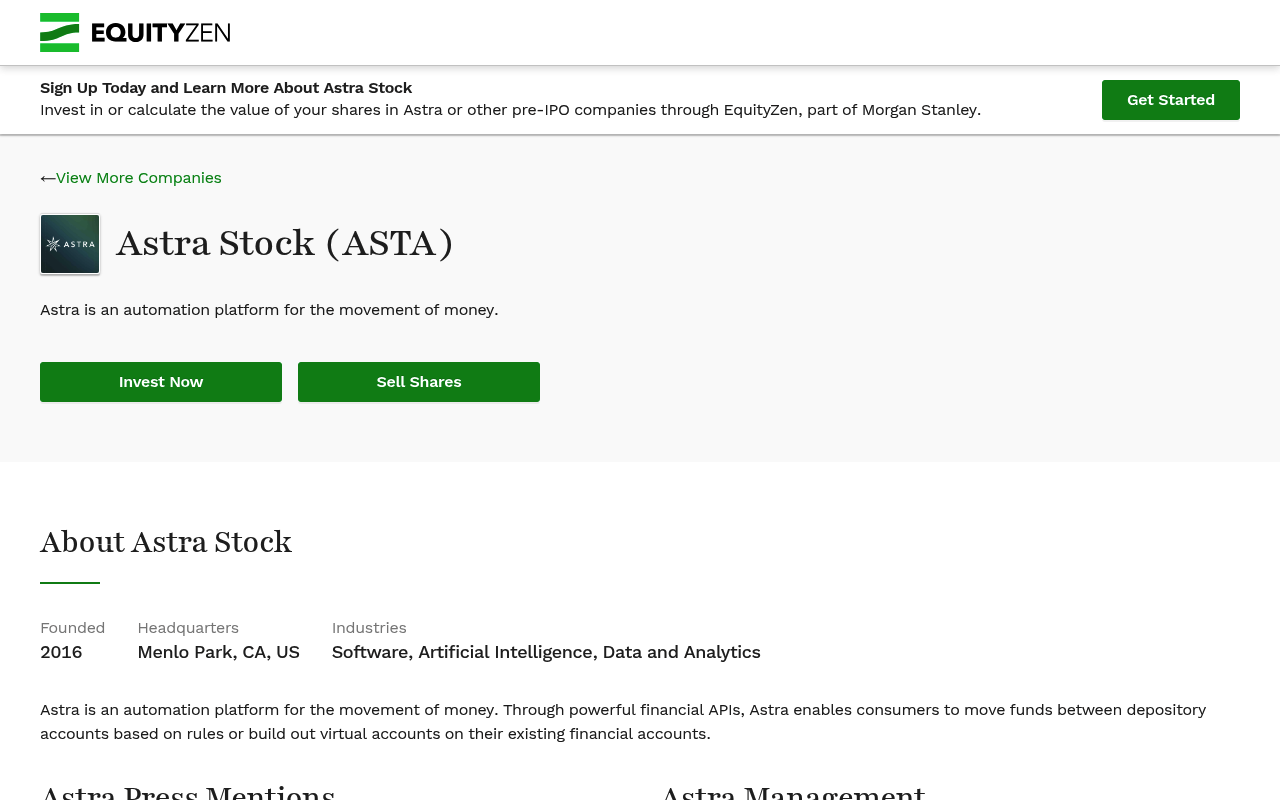Screen dimensions: 1280x800
Task: Click the short tagline under the Astra title
Action: [269, 310]
